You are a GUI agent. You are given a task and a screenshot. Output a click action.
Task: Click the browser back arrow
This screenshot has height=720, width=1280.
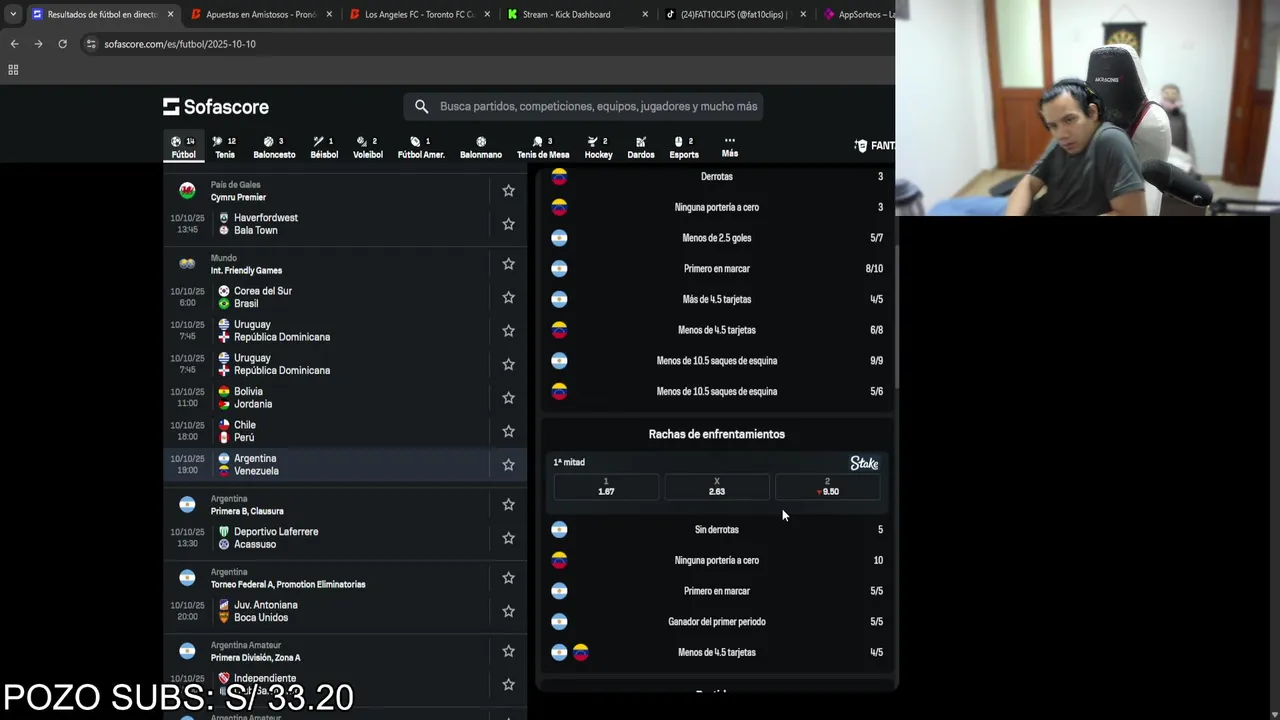[14, 44]
